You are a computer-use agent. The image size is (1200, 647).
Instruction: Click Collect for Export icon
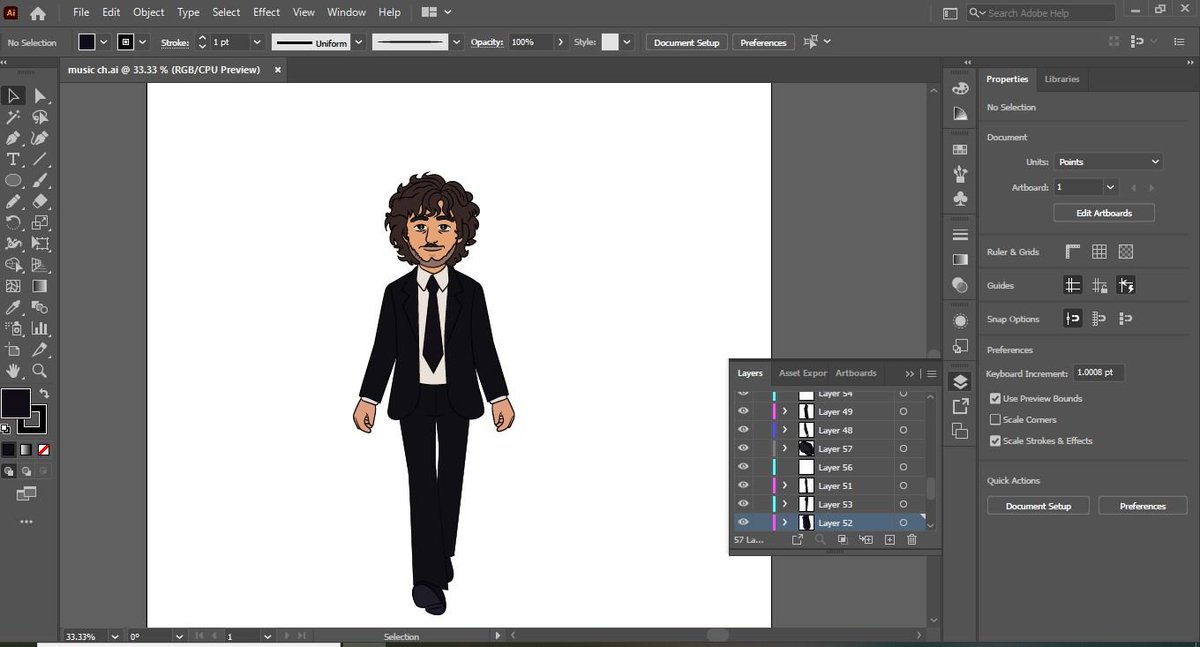[797, 540]
